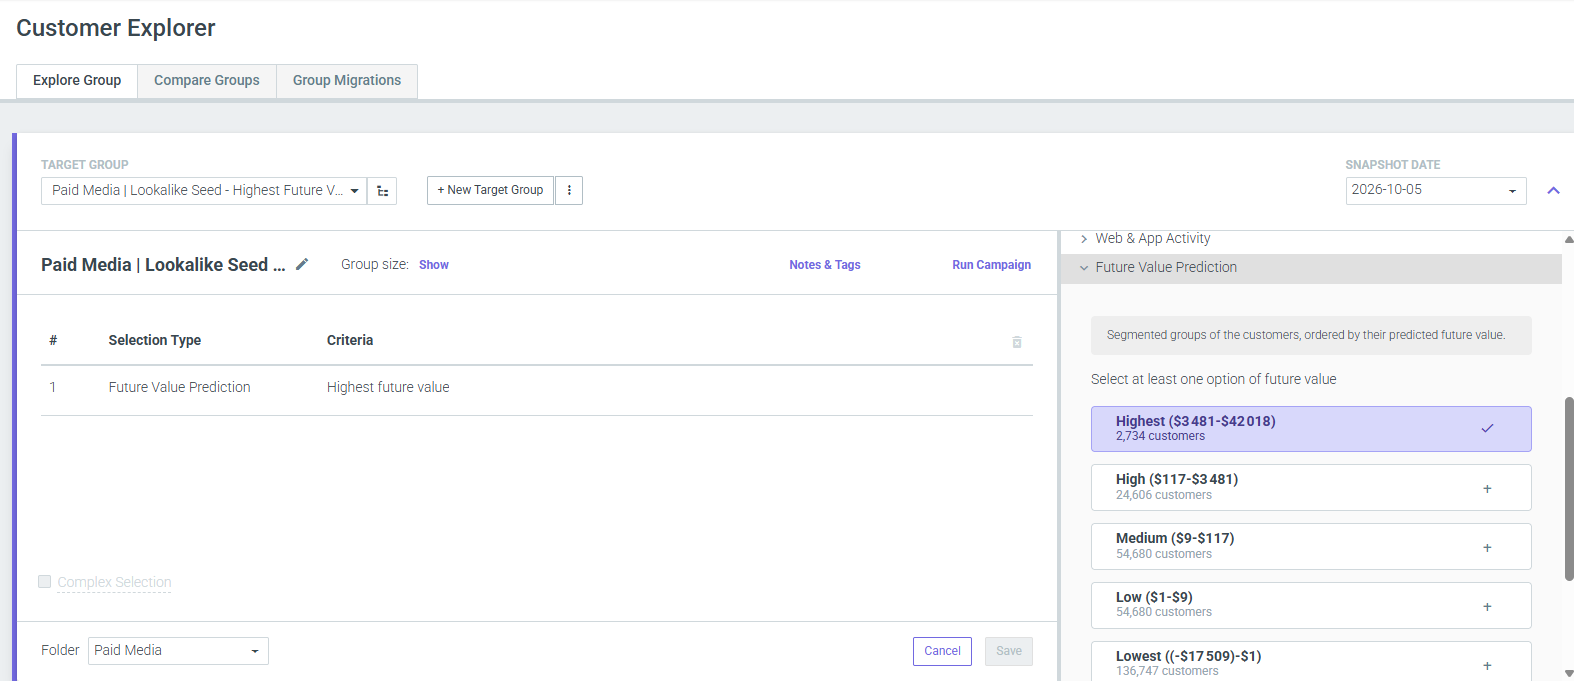Collapse the Future Value Prediction section
The height and width of the screenshot is (681, 1574).
click(1311, 268)
